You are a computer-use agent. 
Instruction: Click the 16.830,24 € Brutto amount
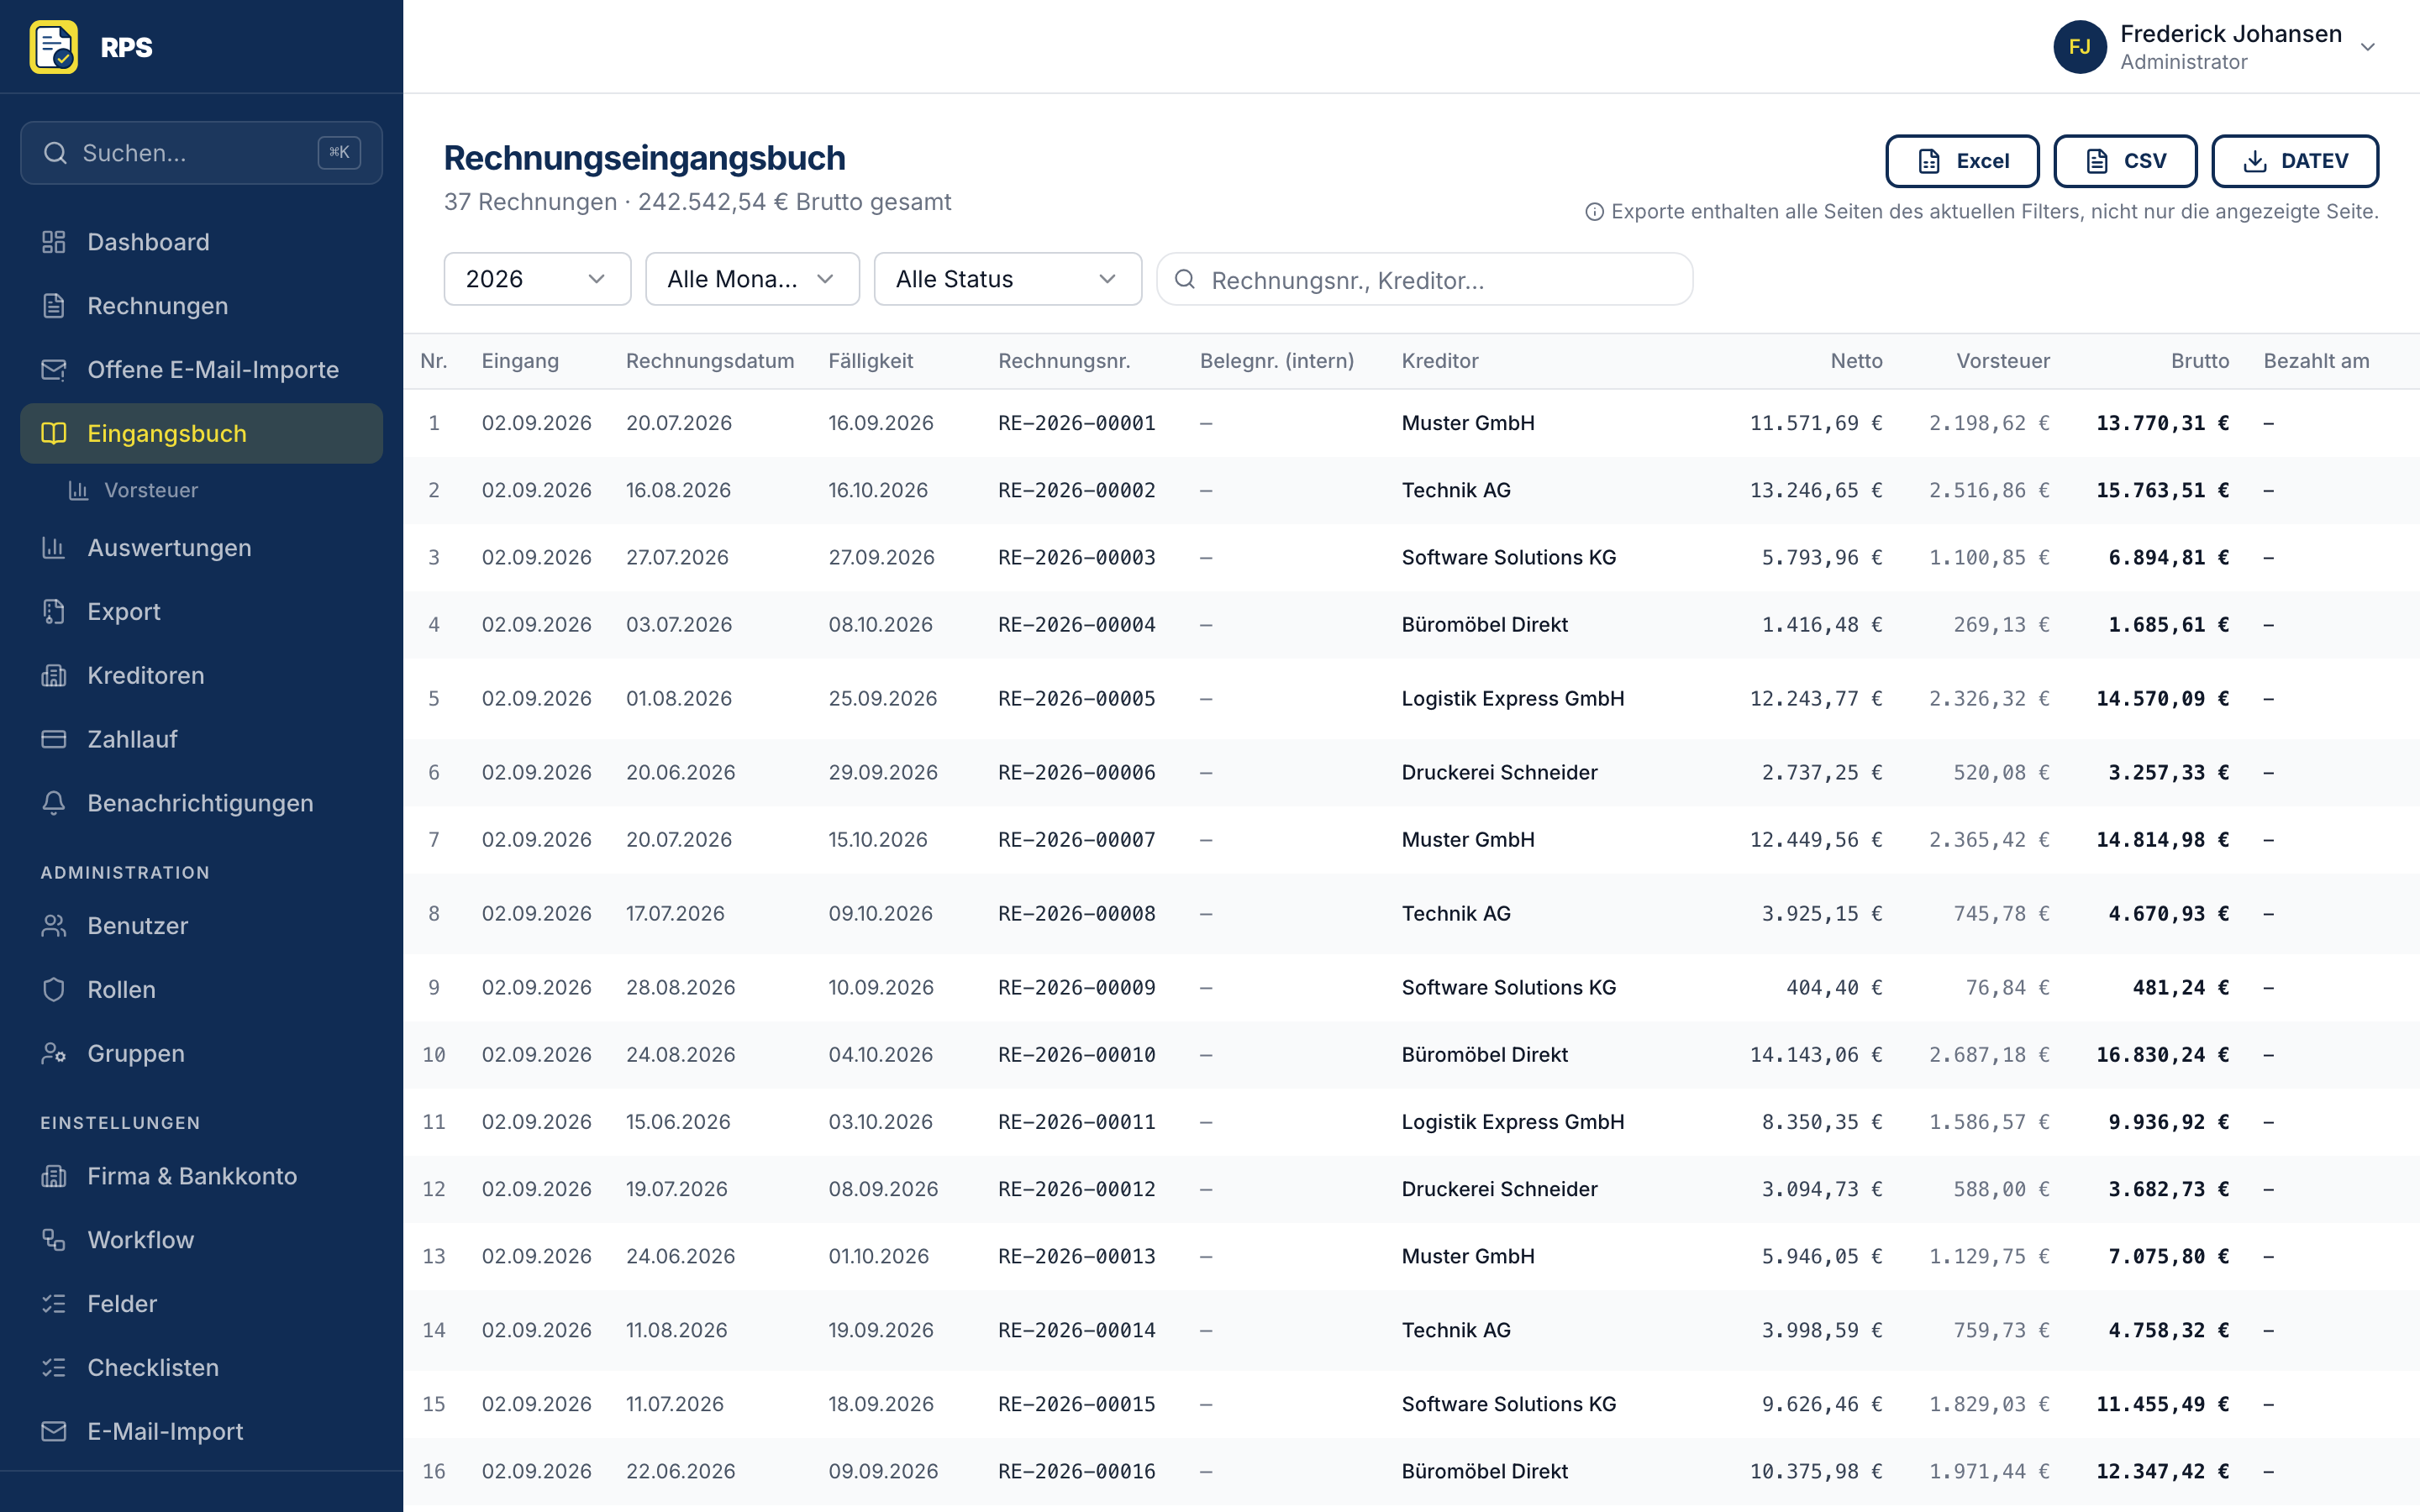click(x=2162, y=1055)
